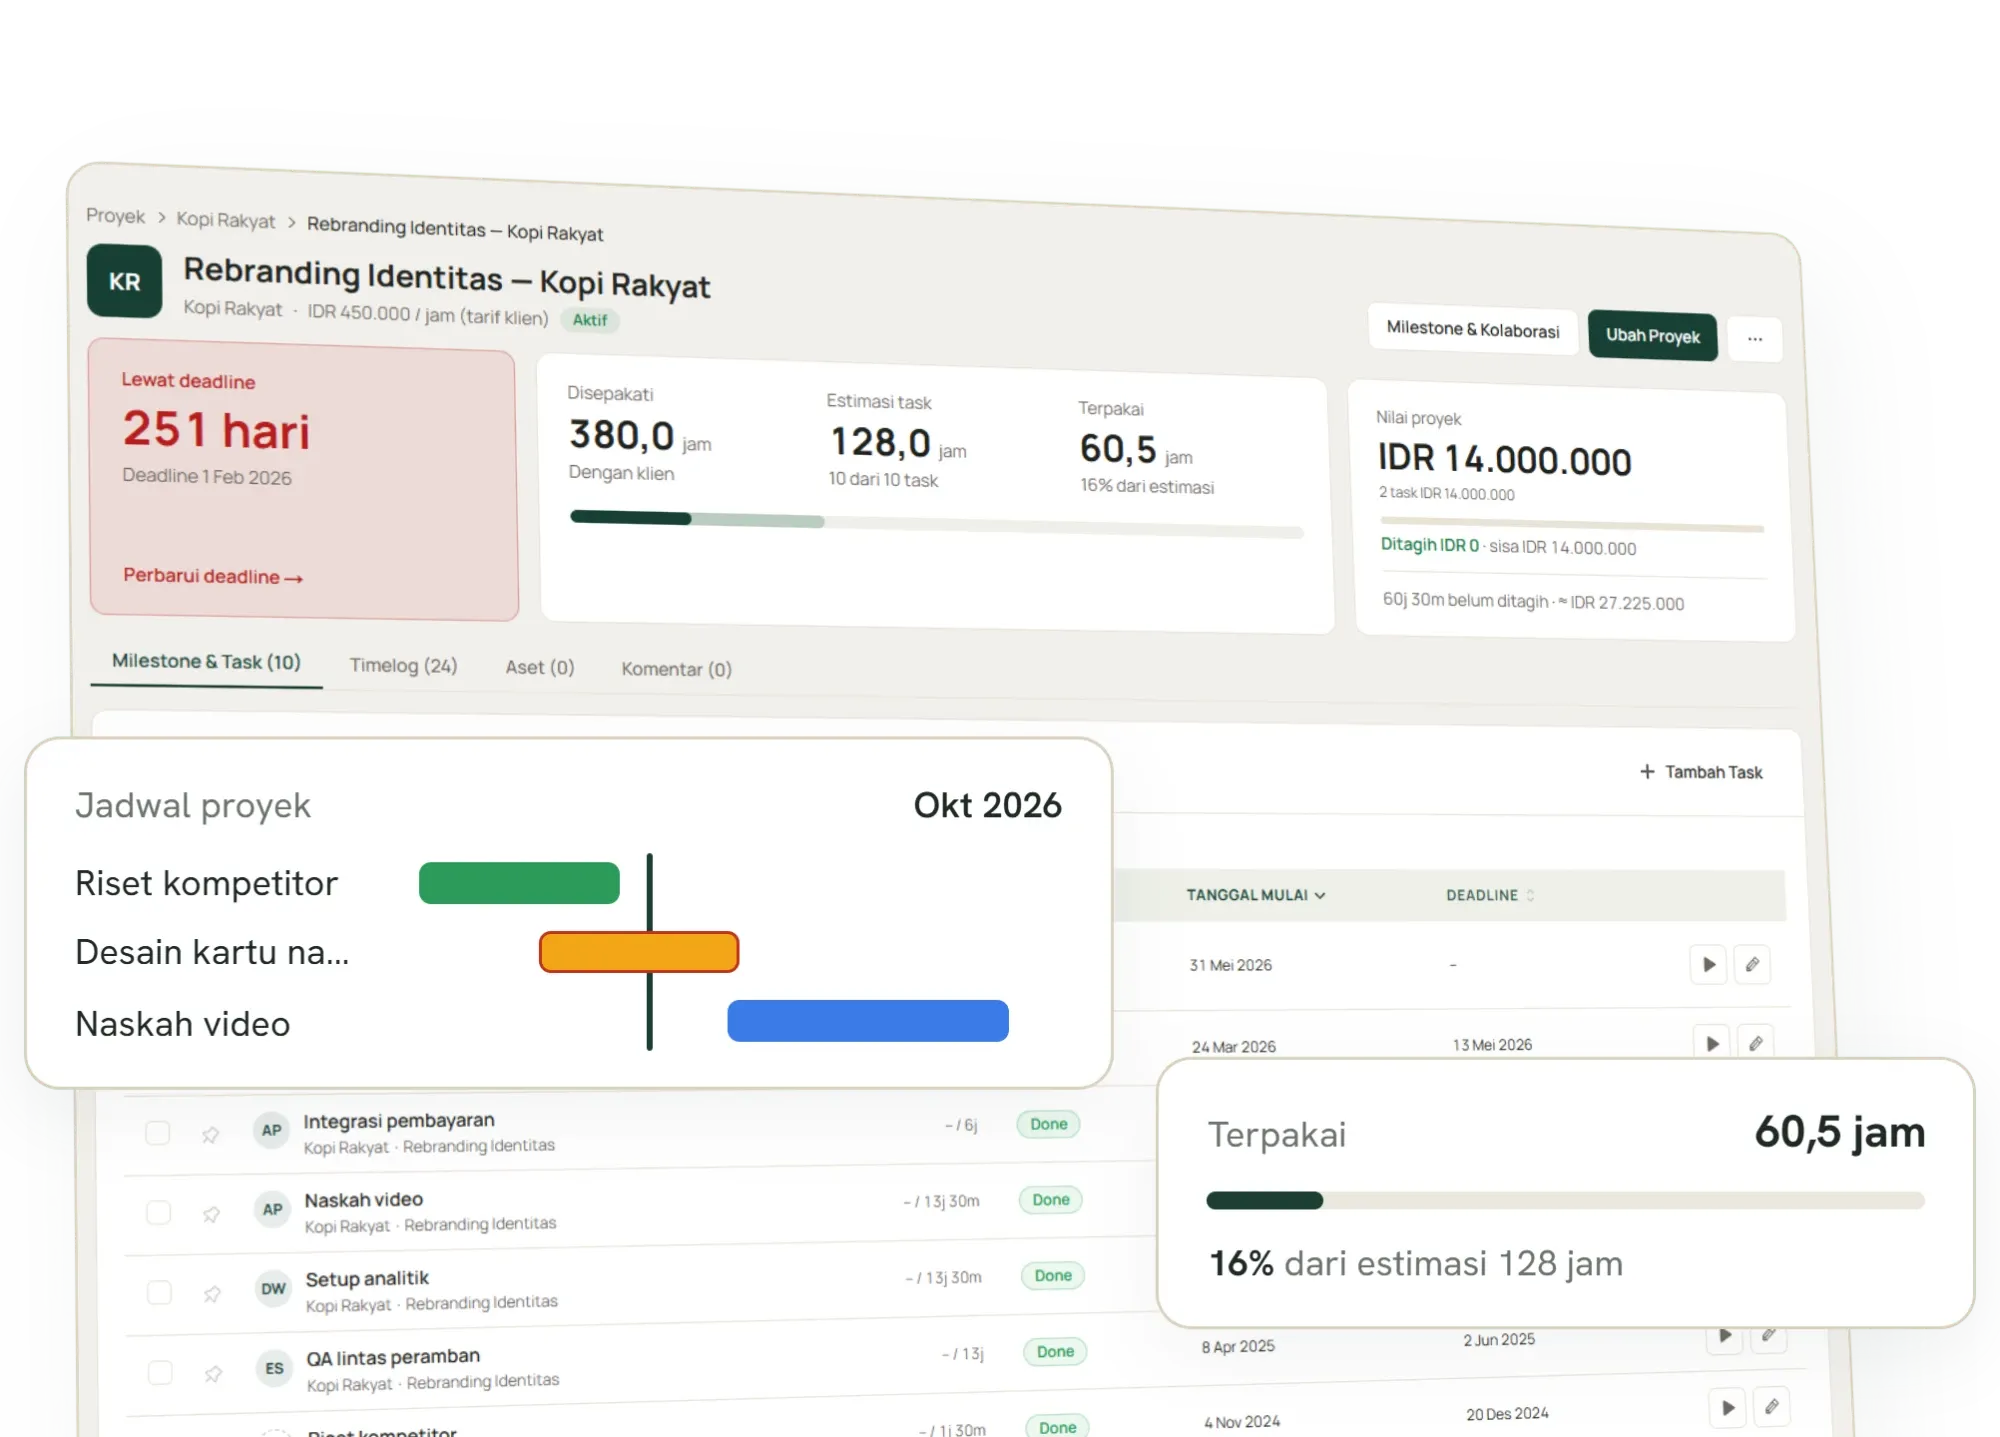Tick the Naskah video task checkbox
2000x1437 pixels.
click(x=158, y=1213)
